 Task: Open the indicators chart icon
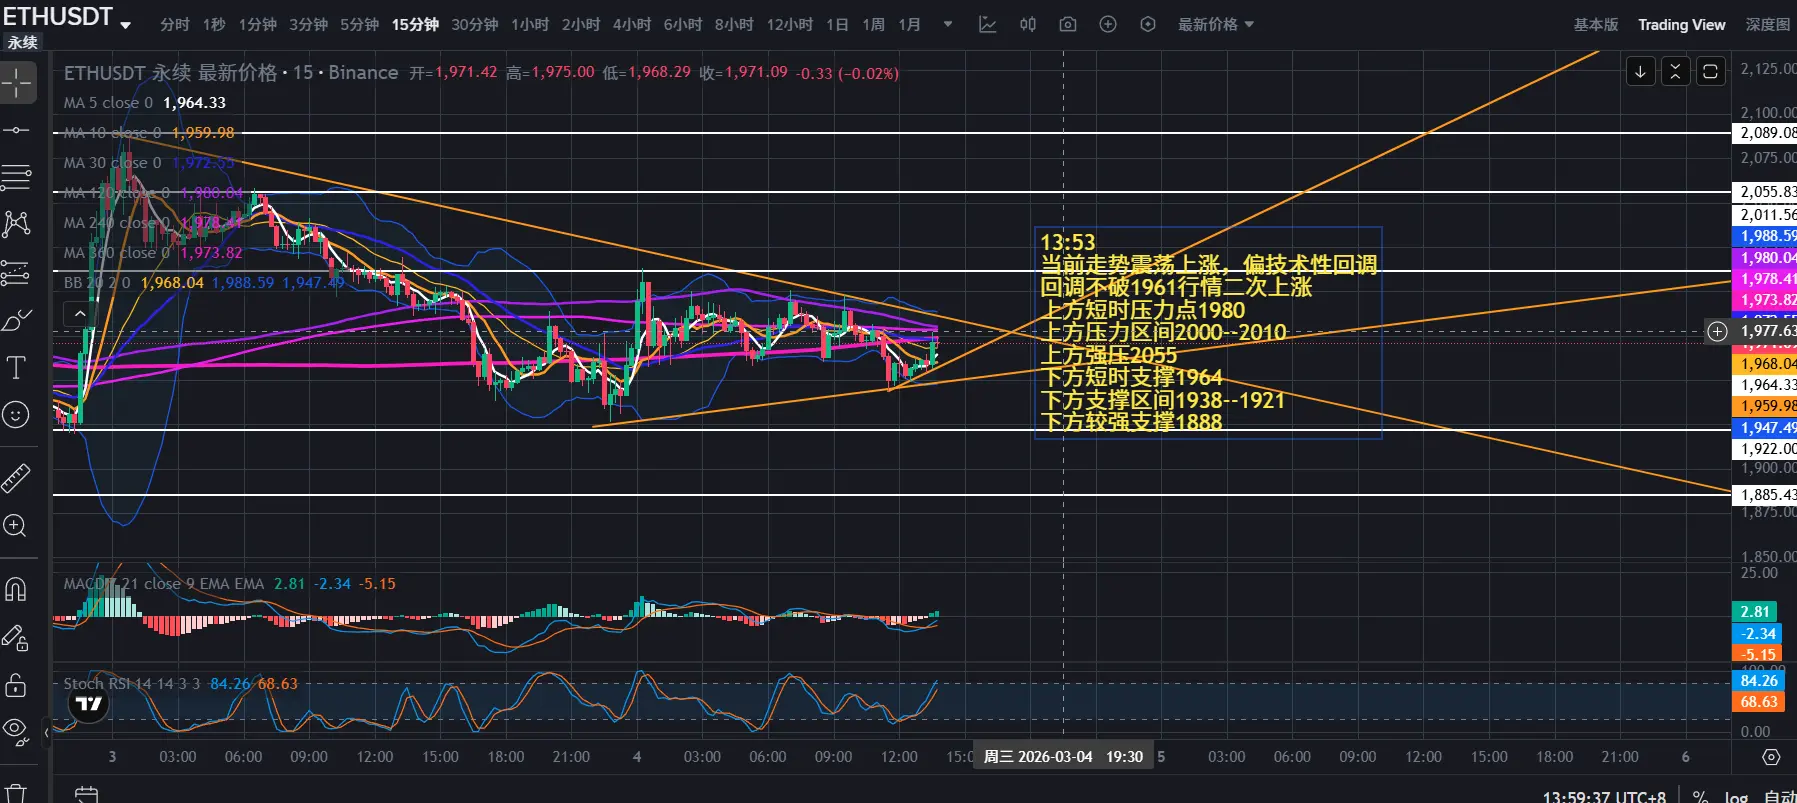988,24
